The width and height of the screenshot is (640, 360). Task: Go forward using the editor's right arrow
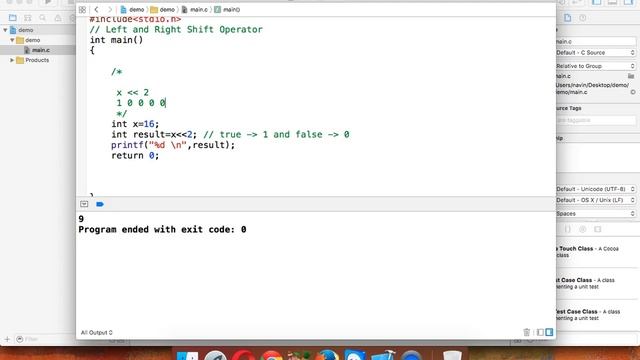click(109, 9)
